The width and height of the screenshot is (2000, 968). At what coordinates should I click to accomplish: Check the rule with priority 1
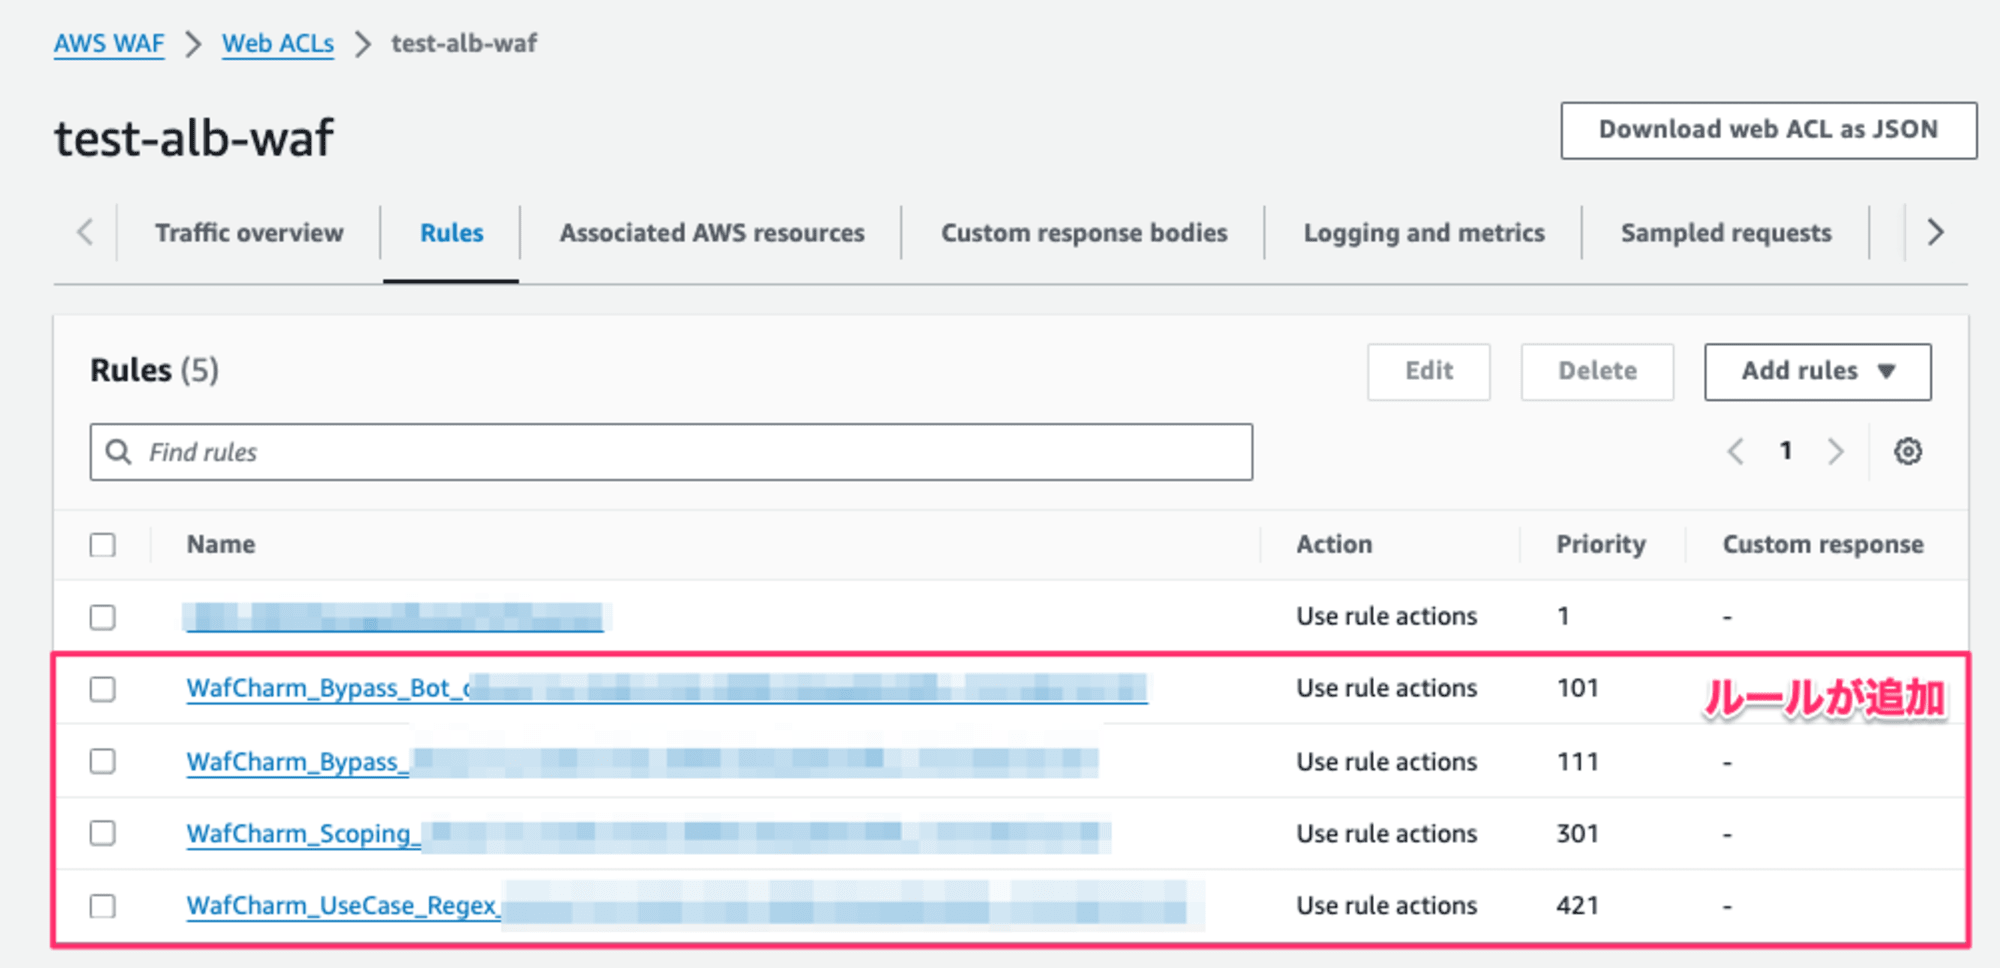[102, 617]
